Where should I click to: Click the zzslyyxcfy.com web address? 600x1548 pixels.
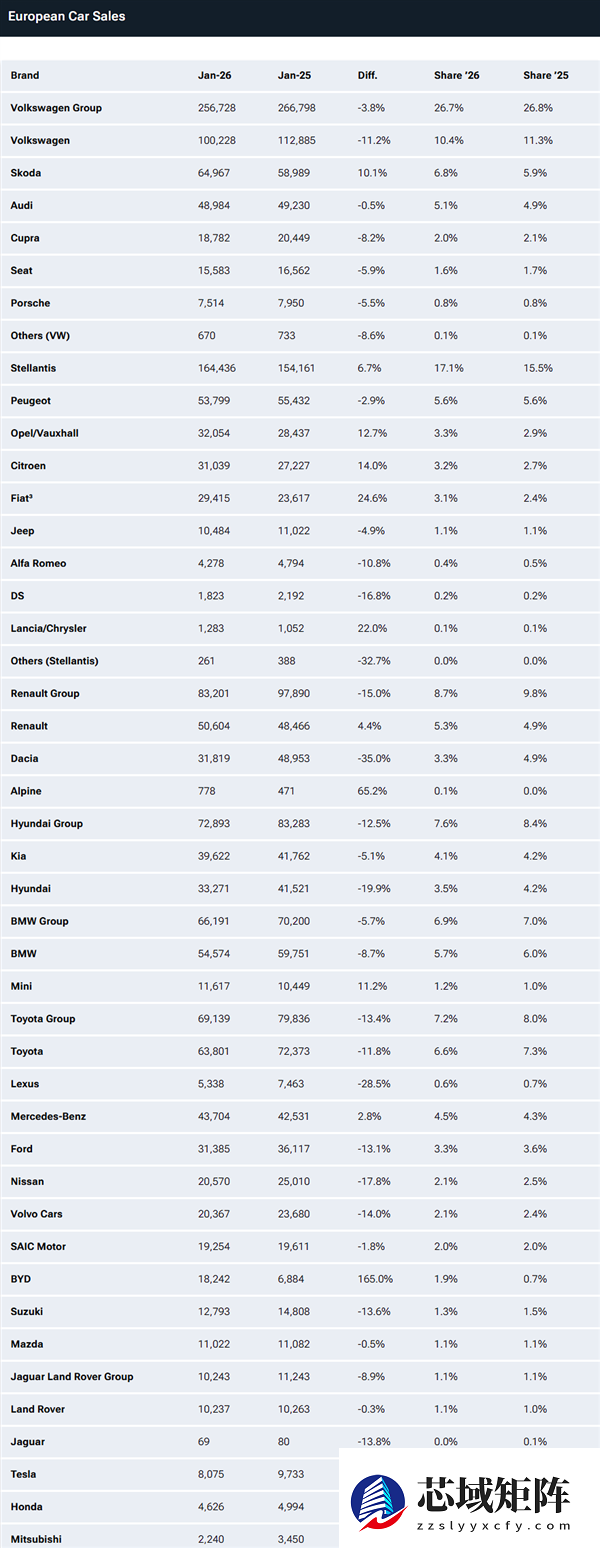[490, 1526]
